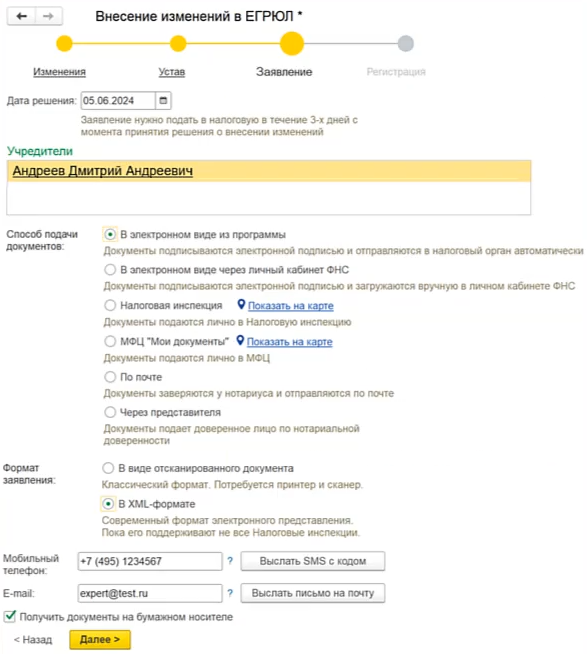Viewport: 587px width, 654px height.
Task: Go to the Изменения step label
Action: click(59, 72)
